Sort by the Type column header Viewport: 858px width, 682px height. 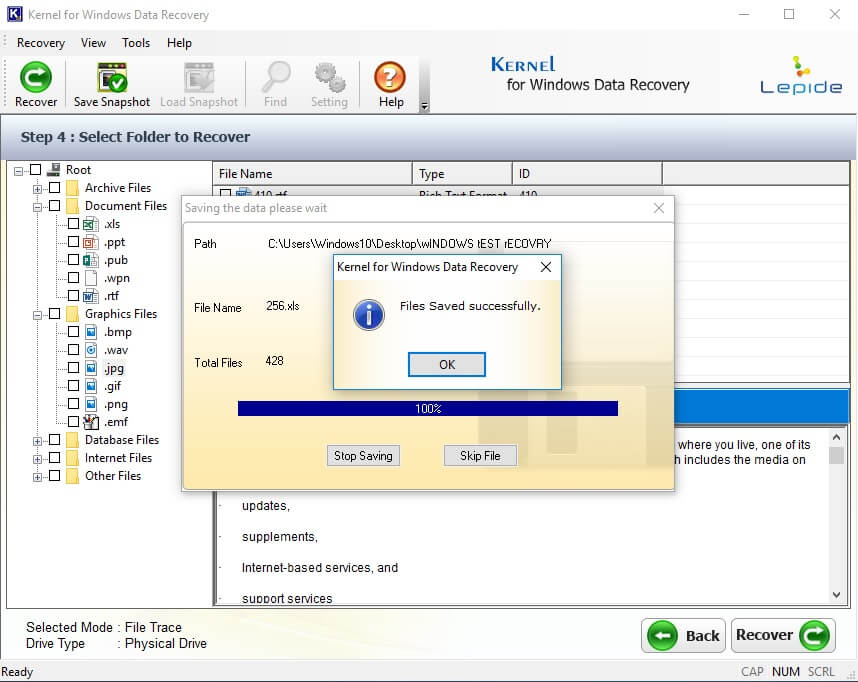[462, 174]
